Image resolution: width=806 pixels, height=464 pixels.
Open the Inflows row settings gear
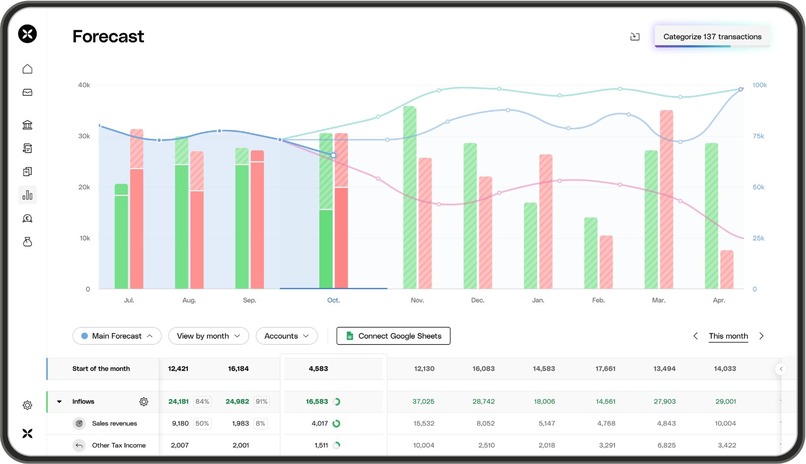143,401
